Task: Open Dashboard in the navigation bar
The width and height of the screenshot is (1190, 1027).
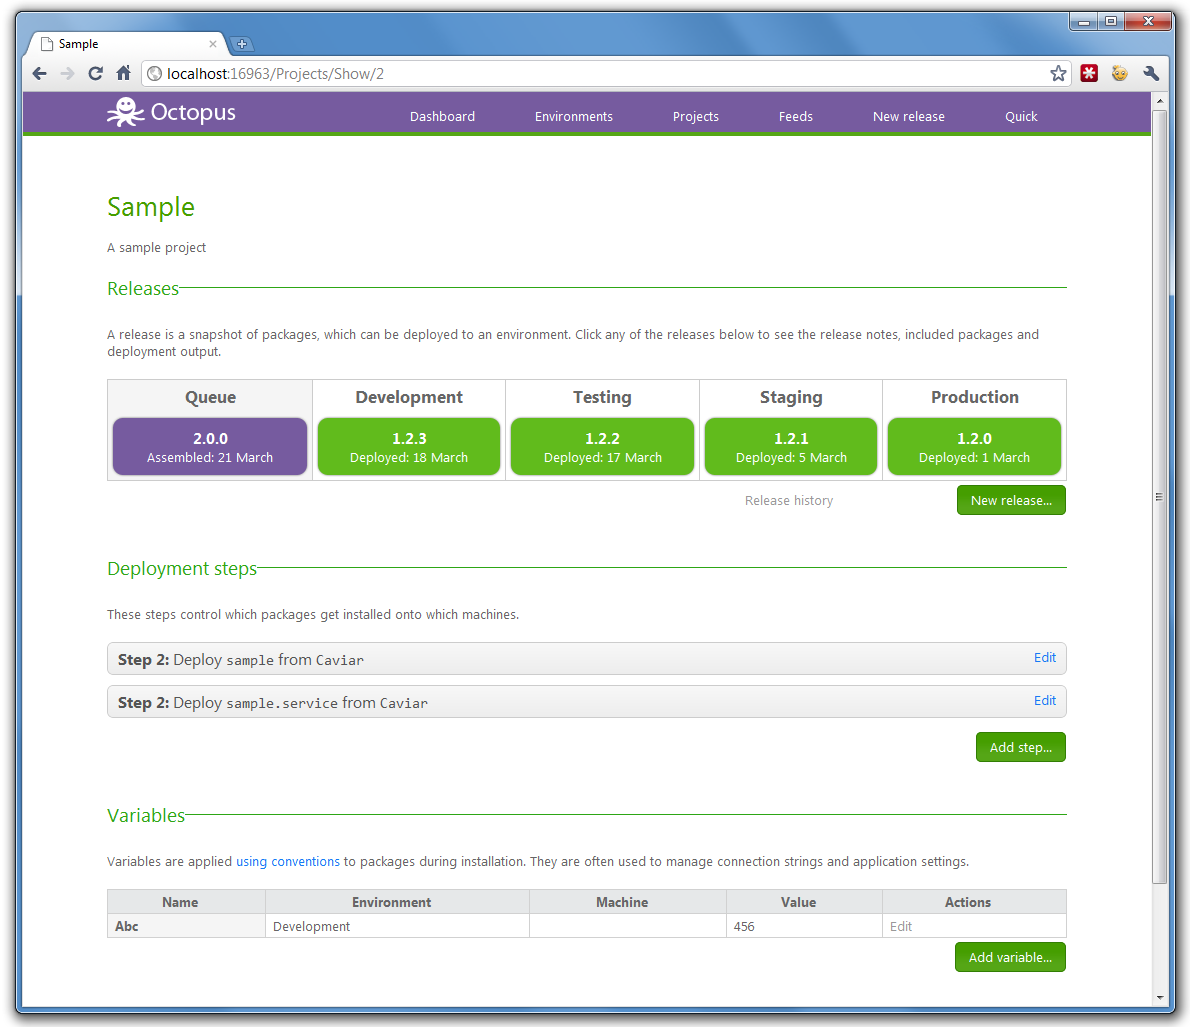Action: (442, 116)
